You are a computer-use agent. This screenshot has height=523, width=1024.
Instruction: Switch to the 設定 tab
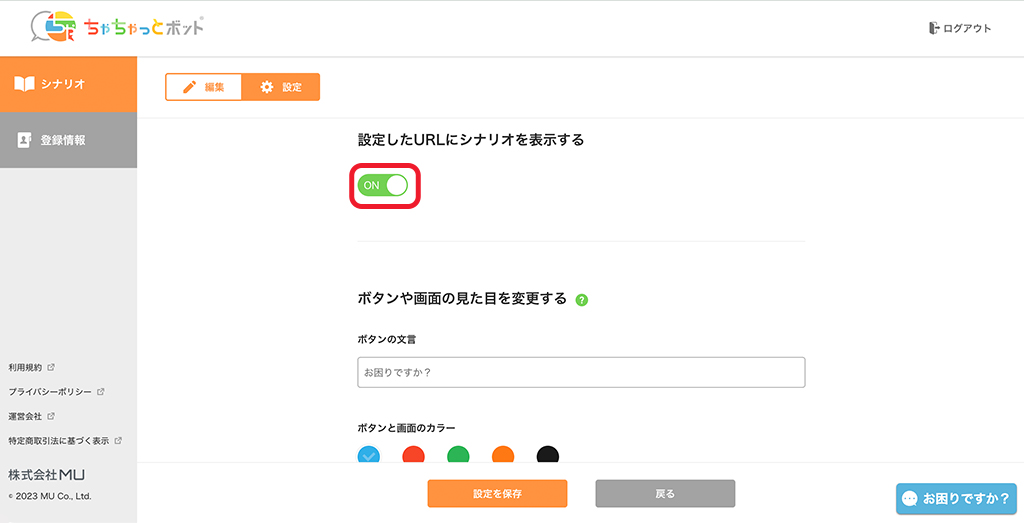(281, 87)
